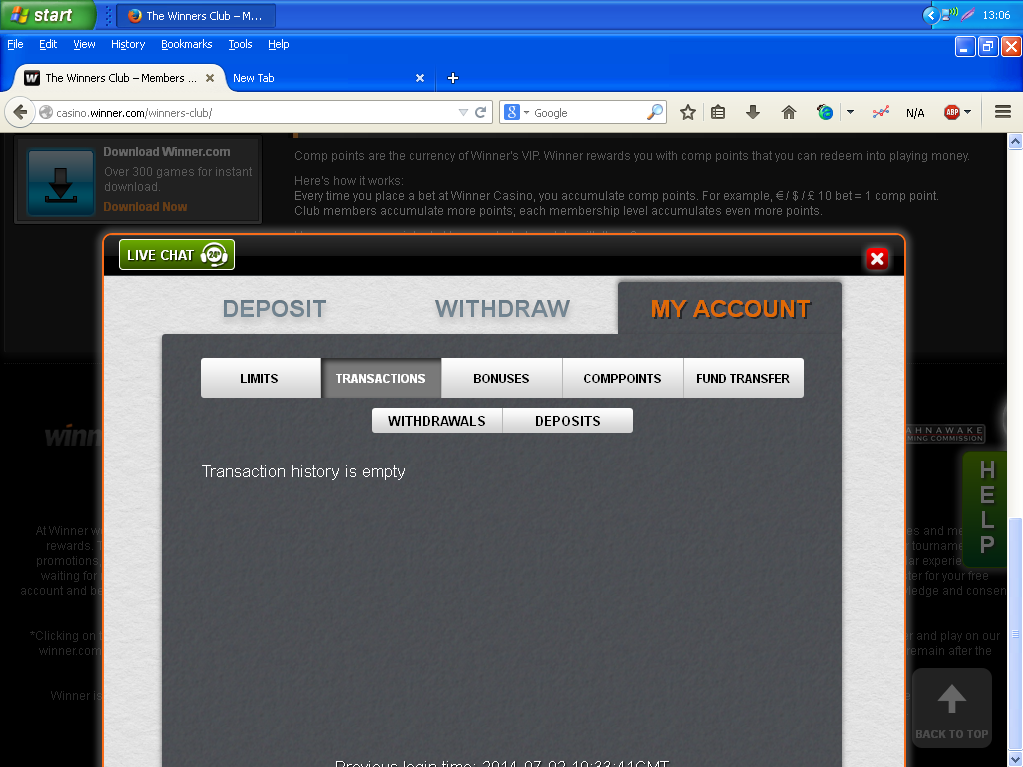Click the tray network icon
The height and width of the screenshot is (767, 1023).
tap(949, 14)
